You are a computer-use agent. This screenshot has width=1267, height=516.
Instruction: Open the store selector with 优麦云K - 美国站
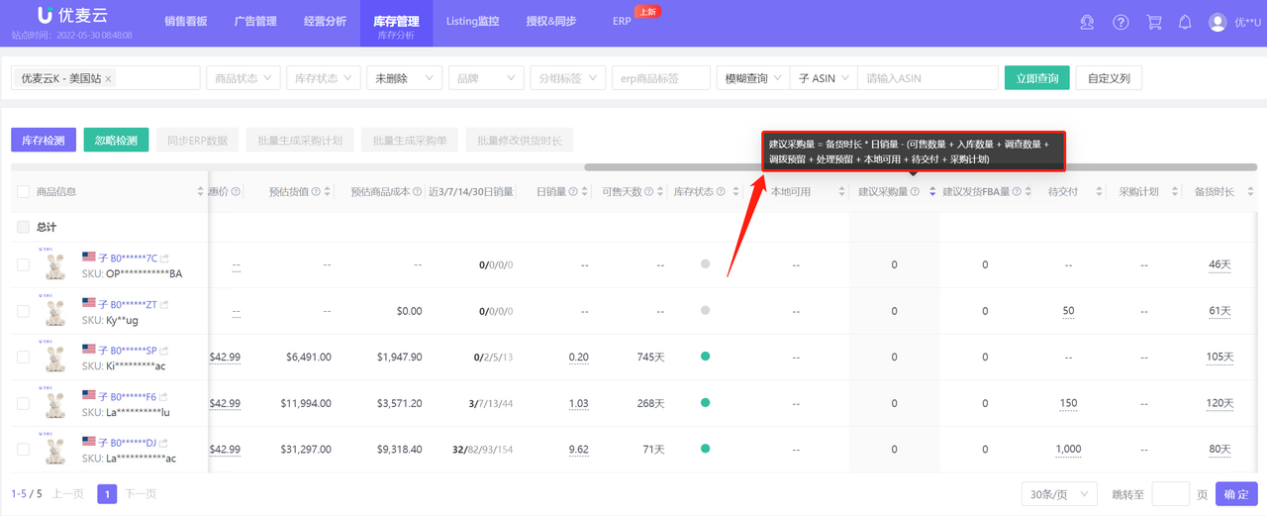click(106, 78)
